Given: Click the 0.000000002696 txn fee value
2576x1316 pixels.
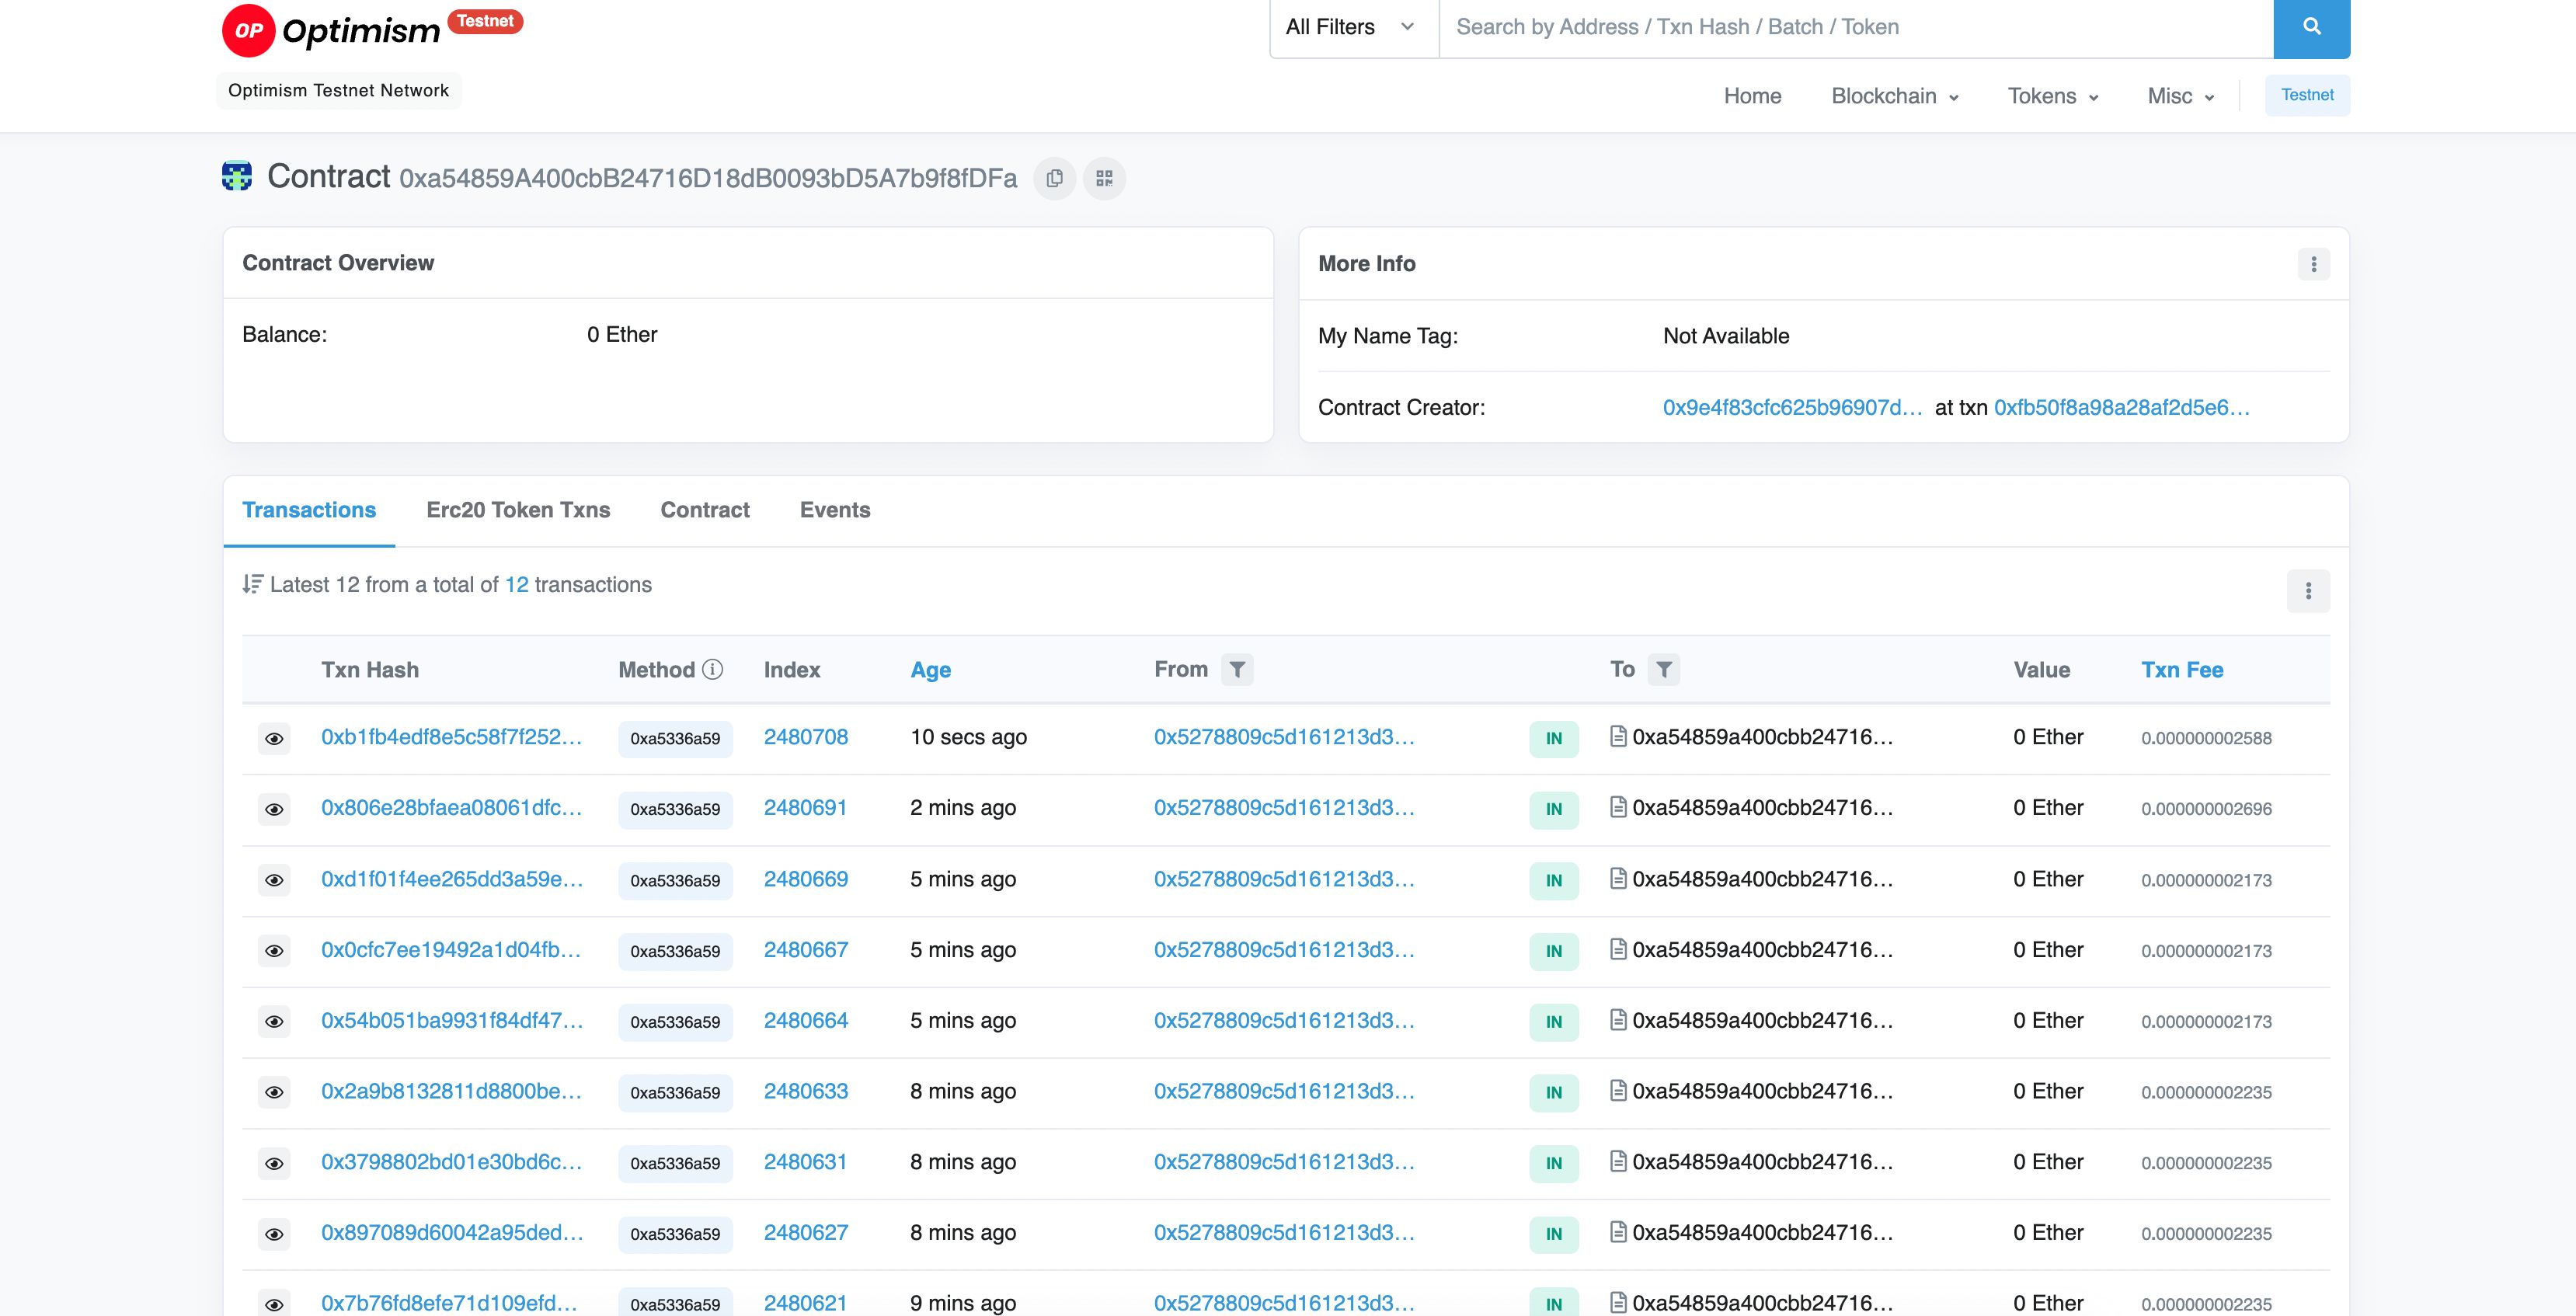Looking at the screenshot, I should pyautogui.click(x=2206, y=808).
